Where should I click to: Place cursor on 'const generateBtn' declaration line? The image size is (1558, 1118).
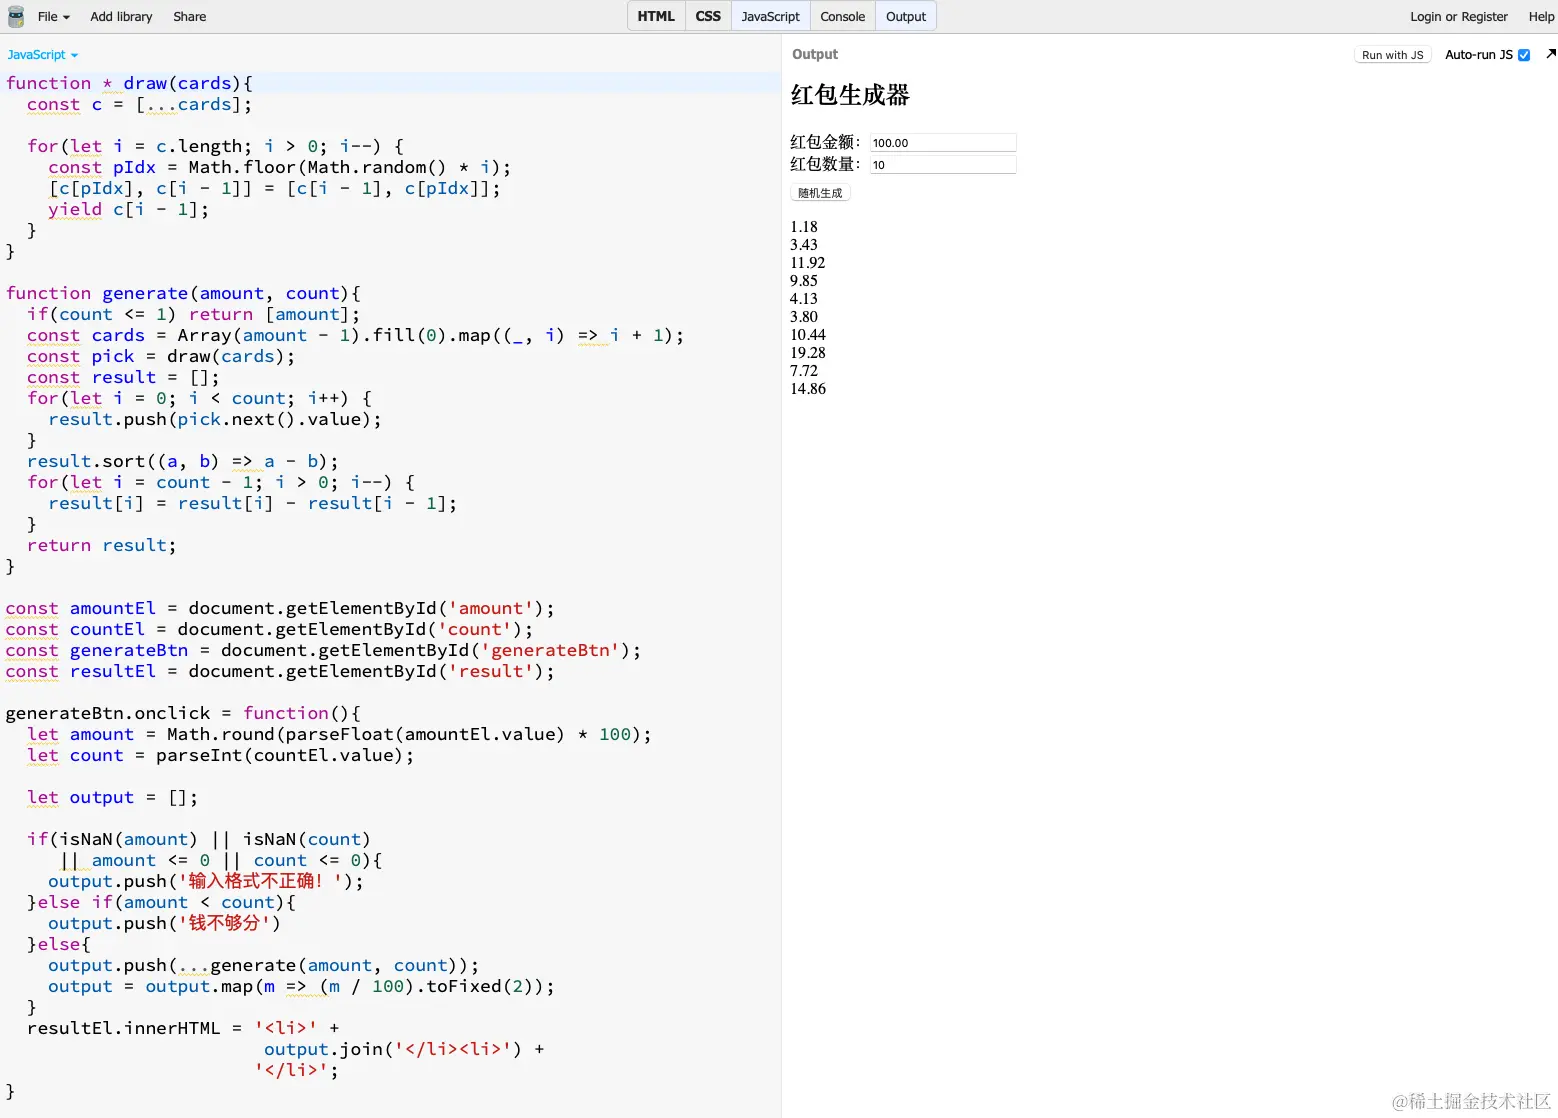coord(323,650)
